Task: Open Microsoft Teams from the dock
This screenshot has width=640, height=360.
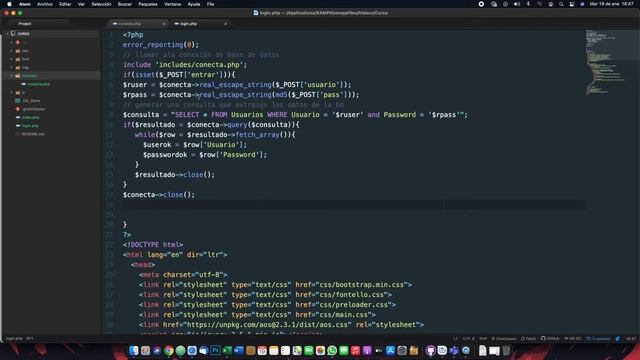Action: [454, 350]
